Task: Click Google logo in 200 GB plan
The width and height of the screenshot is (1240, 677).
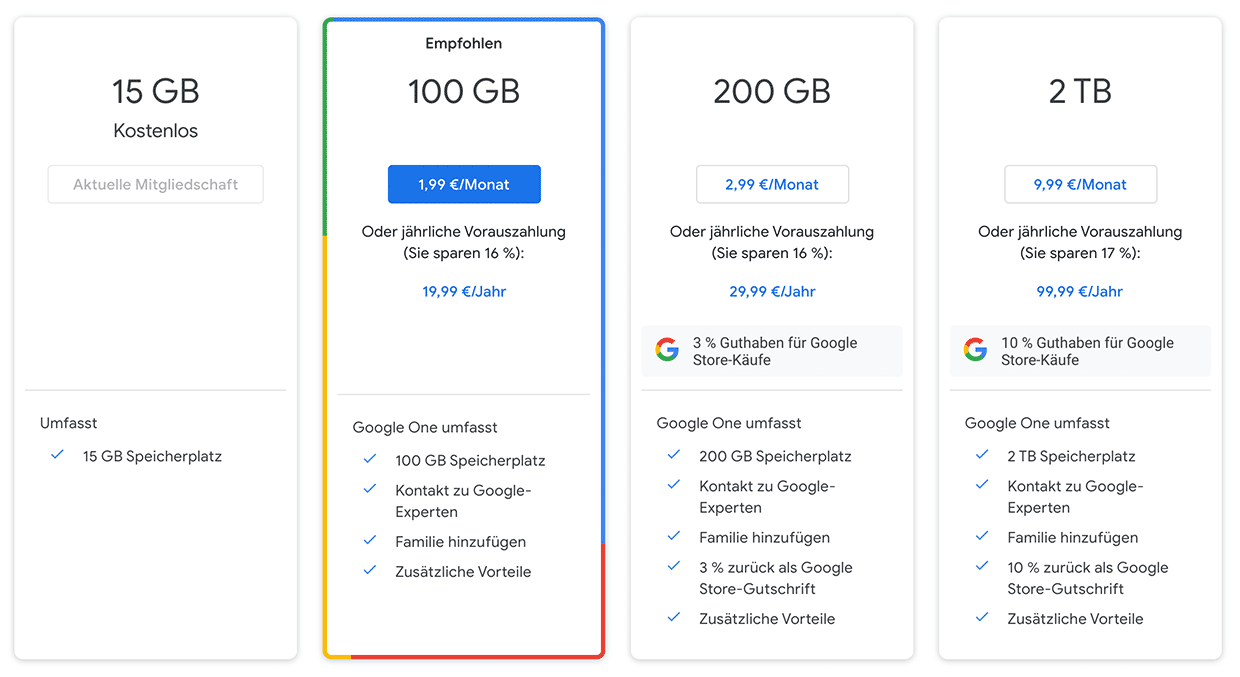Action: (x=667, y=349)
